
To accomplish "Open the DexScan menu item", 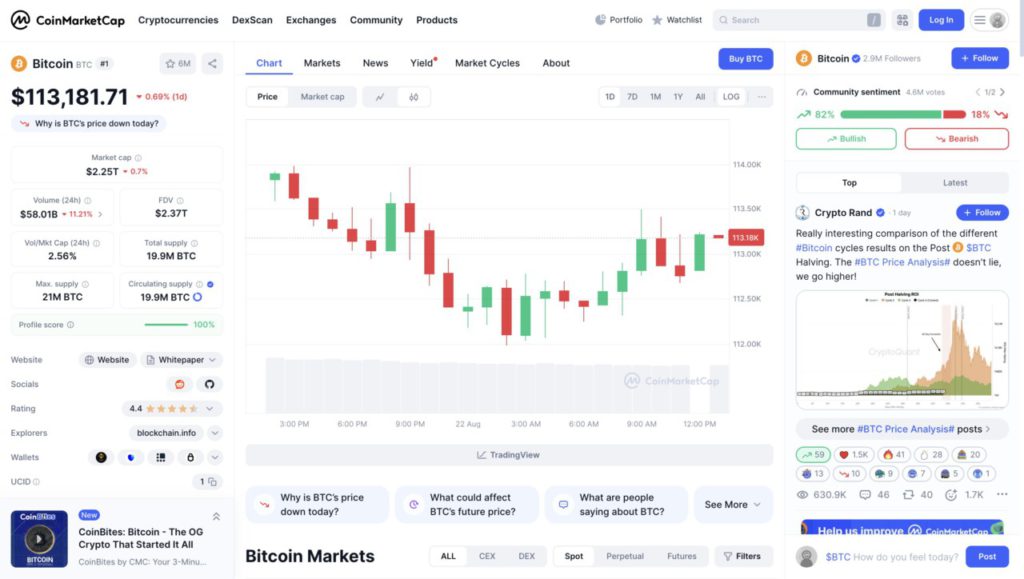I will 251,19.
